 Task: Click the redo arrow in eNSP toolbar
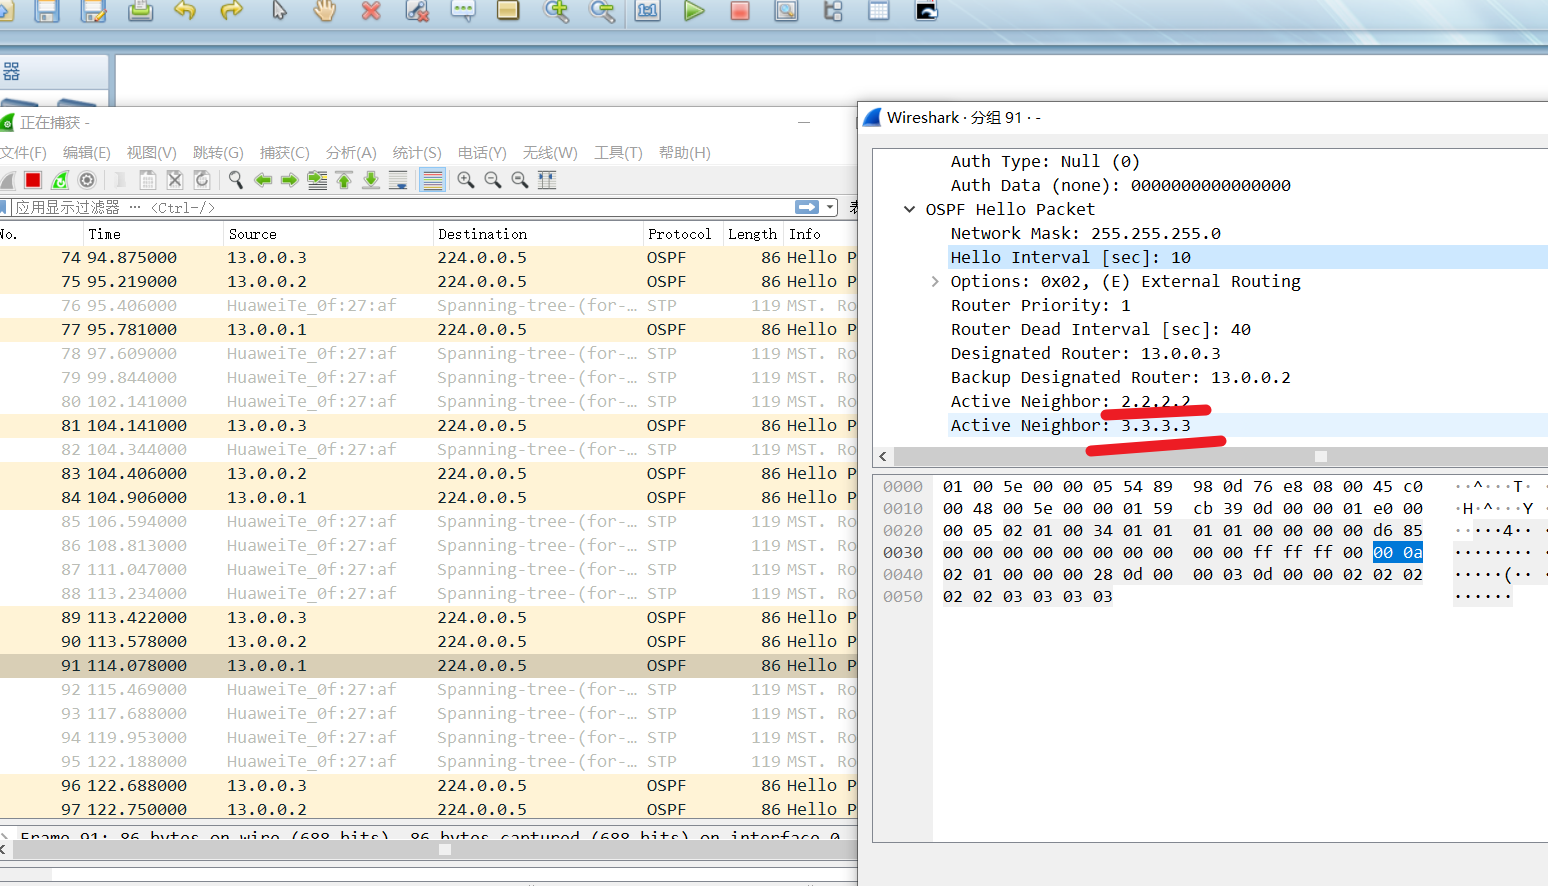[232, 11]
